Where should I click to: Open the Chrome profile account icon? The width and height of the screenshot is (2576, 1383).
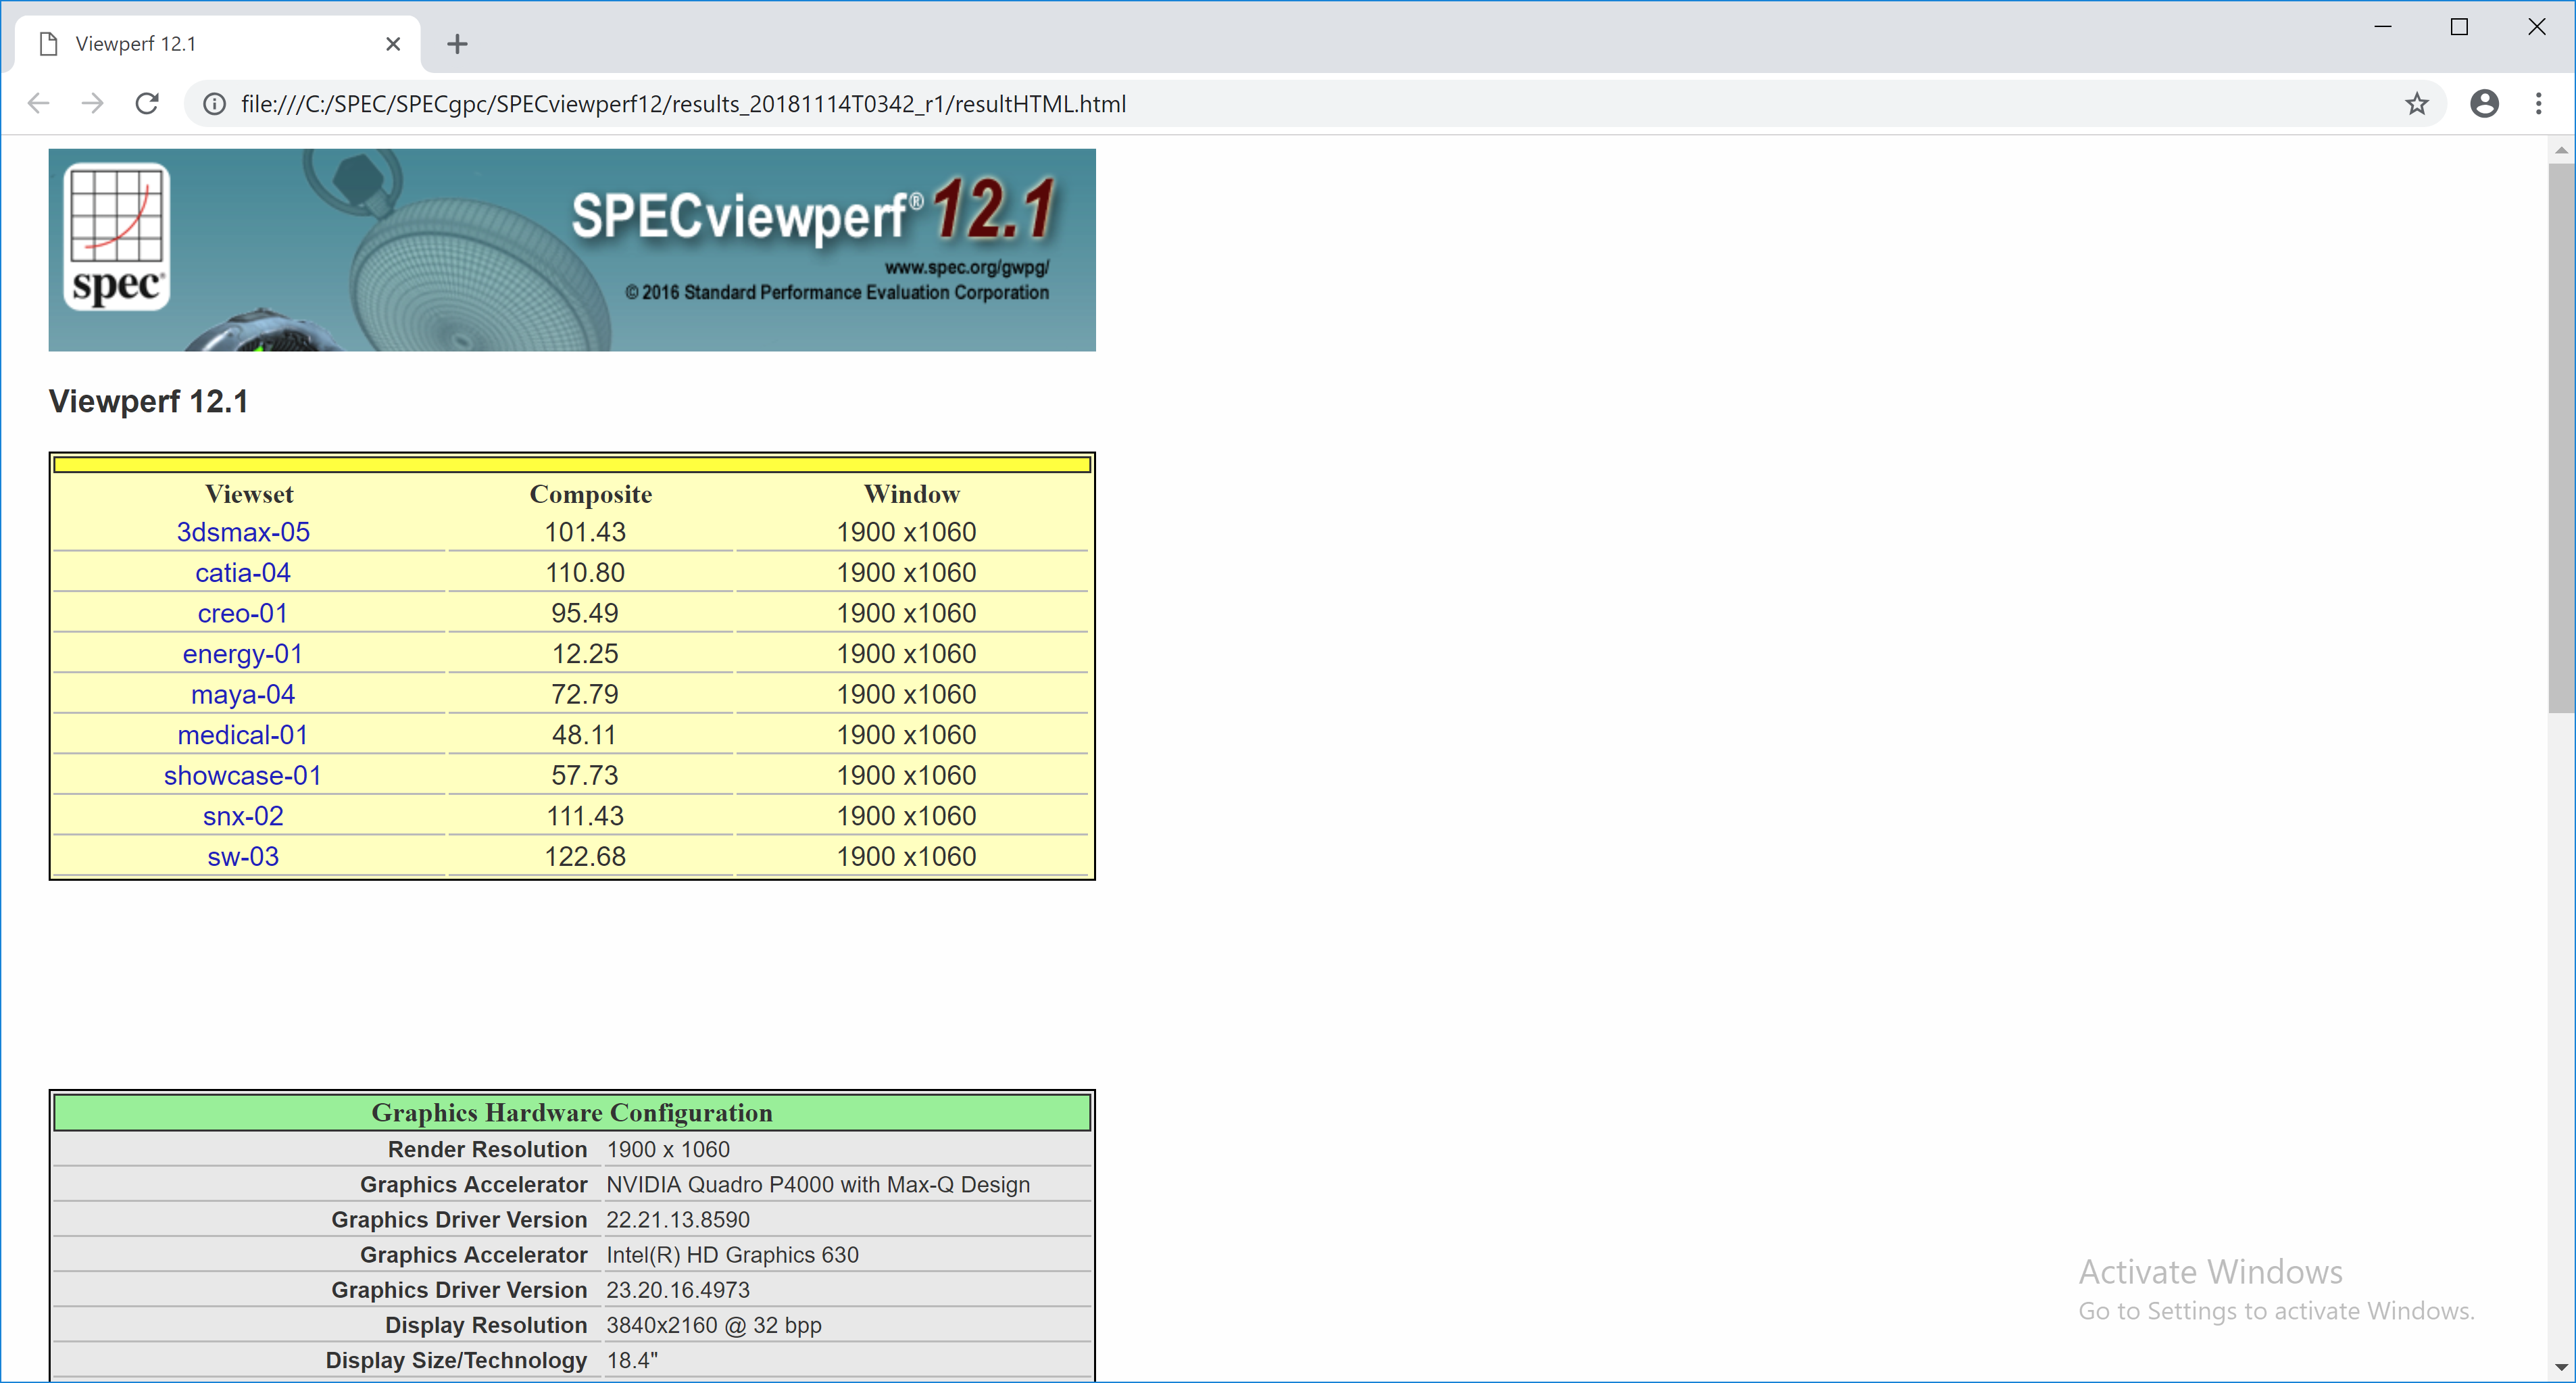tap(2484, 103)
